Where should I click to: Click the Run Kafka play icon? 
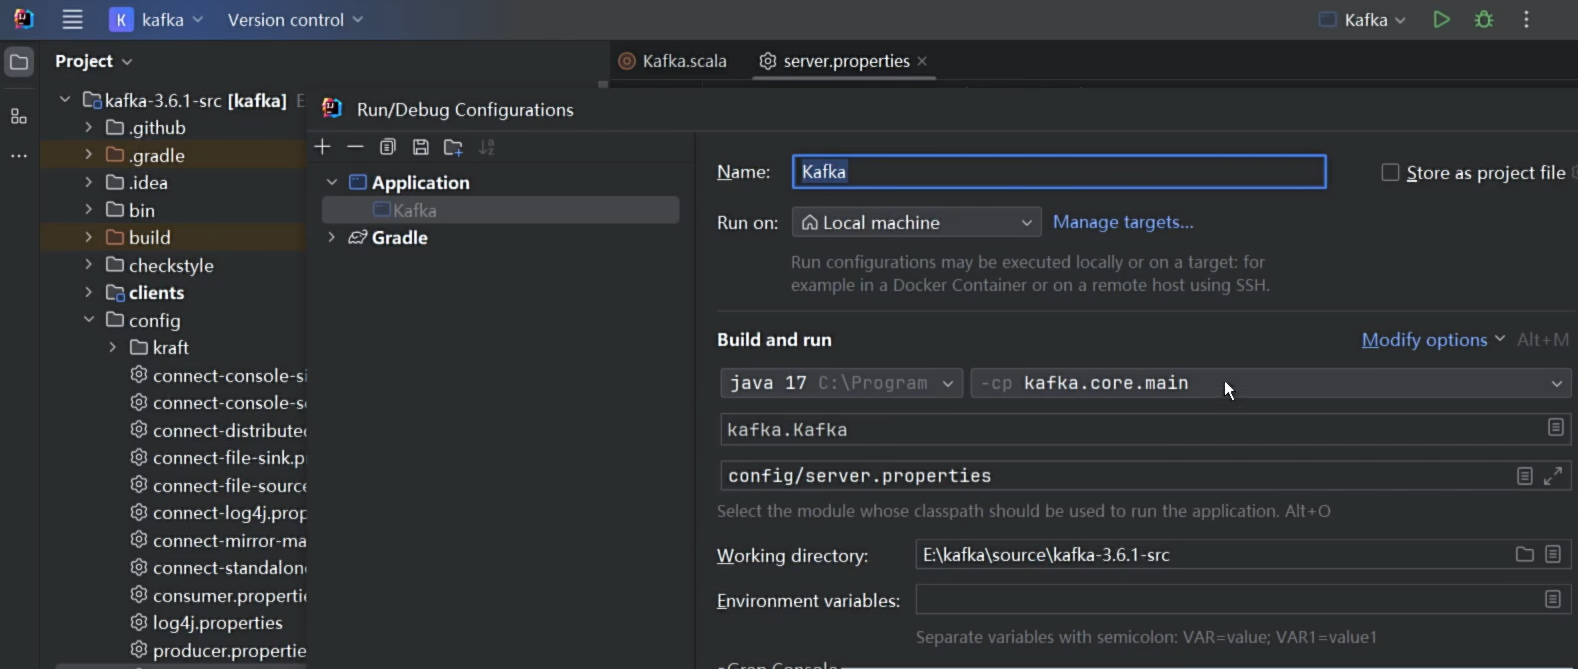pyautogui.click(x=1441, y=20)
